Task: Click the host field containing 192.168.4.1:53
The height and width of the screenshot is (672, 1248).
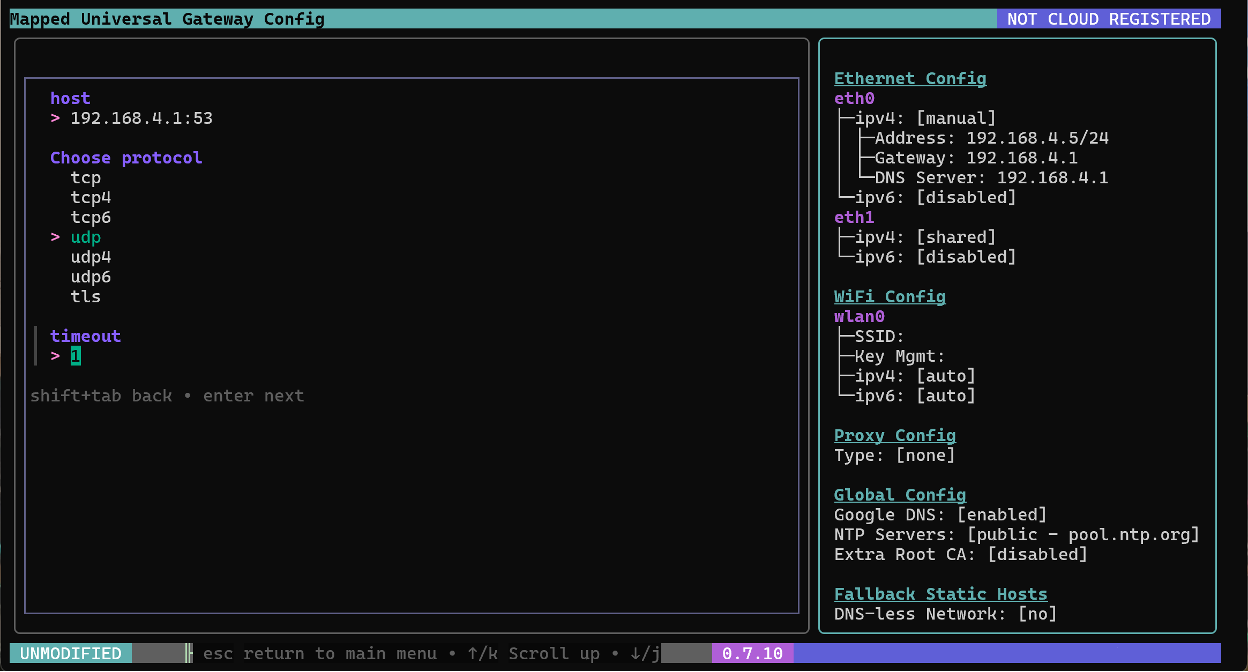Action: tap(142, 118)
